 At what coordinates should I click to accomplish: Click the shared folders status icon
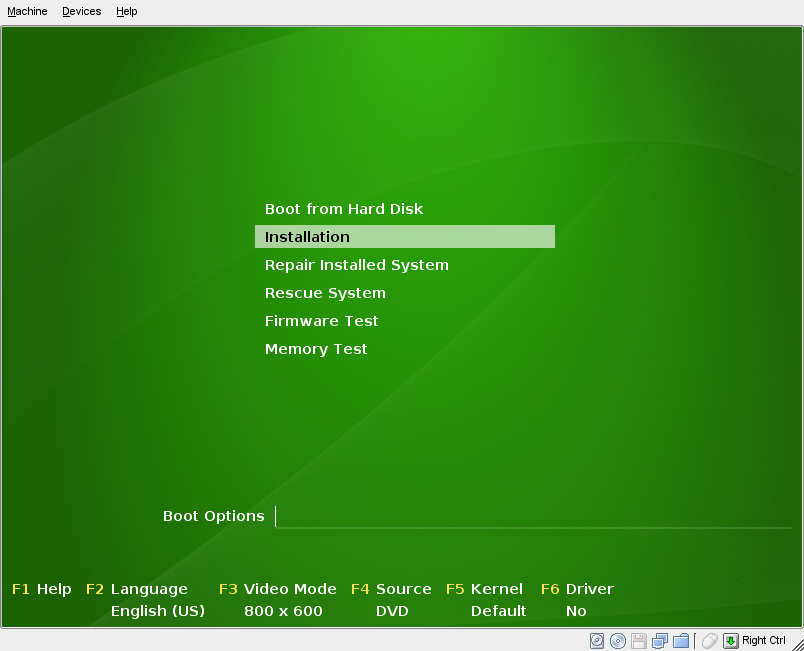click(681, 640)
